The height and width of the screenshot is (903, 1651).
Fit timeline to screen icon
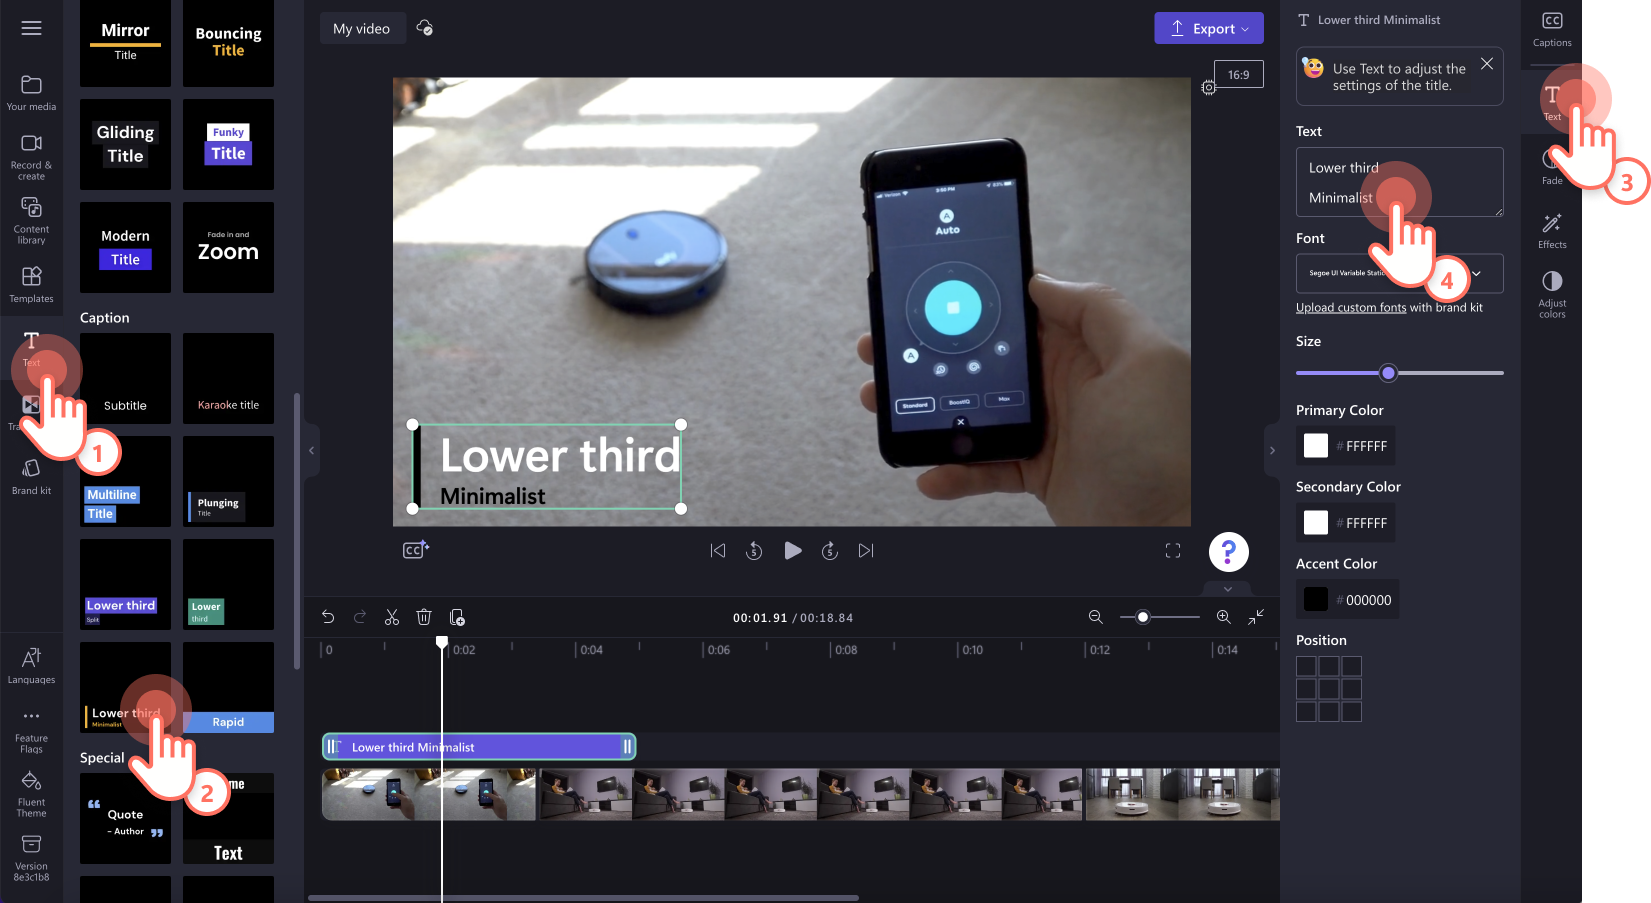pyautogui.click(x=1256, y=617)
